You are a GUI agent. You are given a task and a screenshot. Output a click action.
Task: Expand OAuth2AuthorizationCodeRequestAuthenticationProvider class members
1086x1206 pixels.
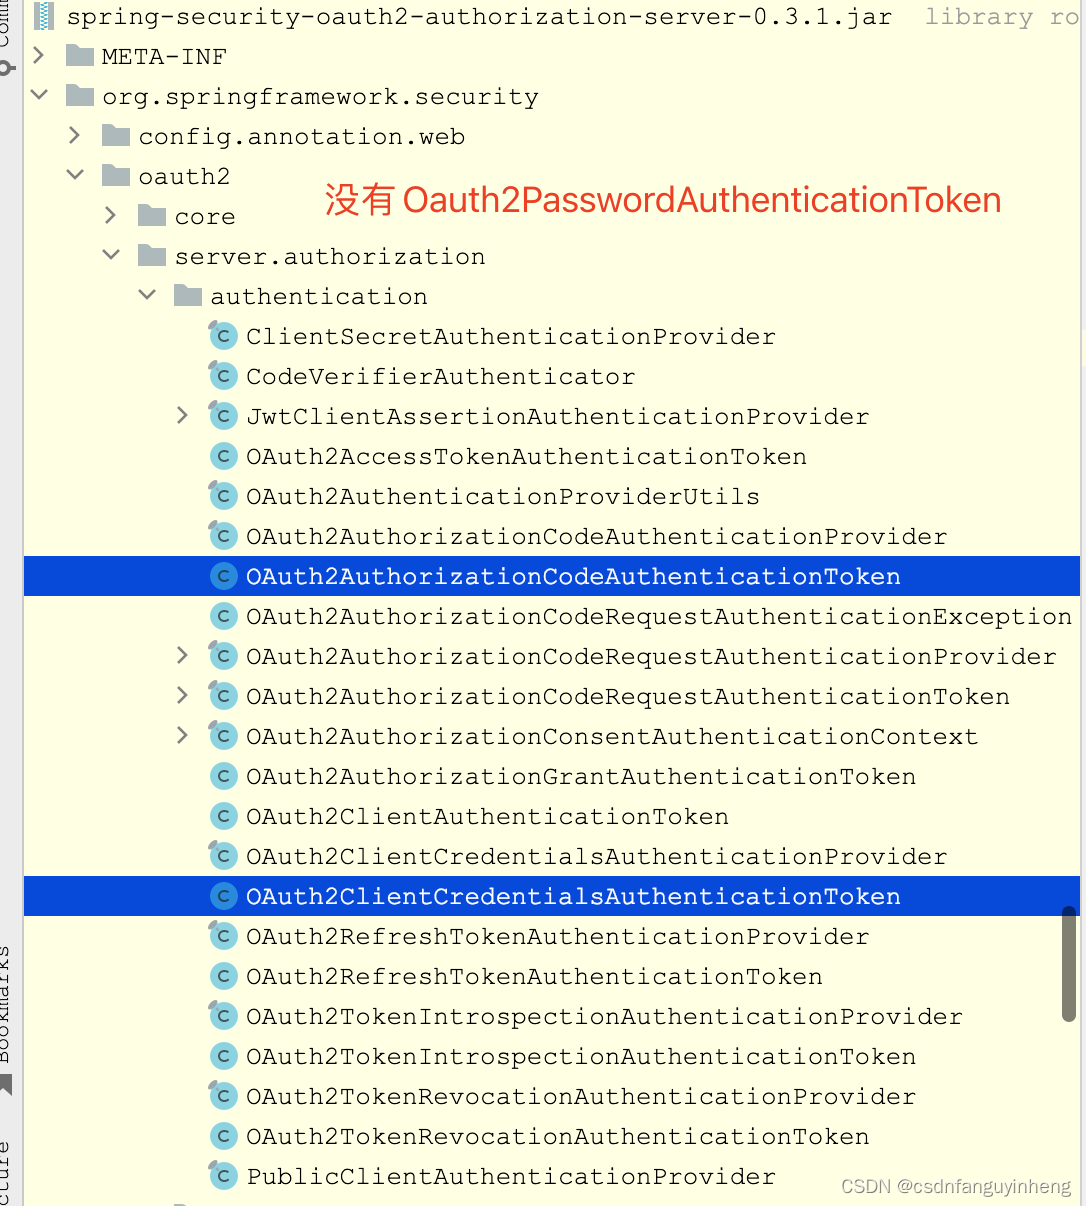pos(182,655)
